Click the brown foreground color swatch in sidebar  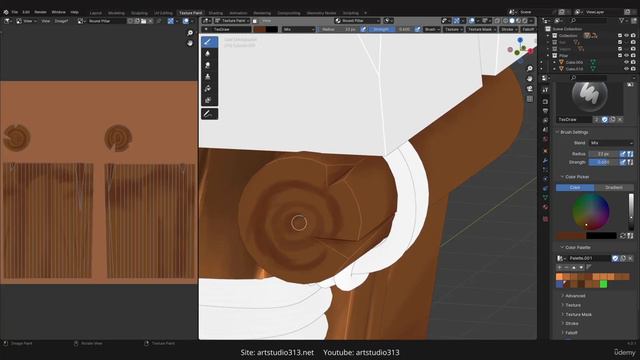(x=571, y=236)
